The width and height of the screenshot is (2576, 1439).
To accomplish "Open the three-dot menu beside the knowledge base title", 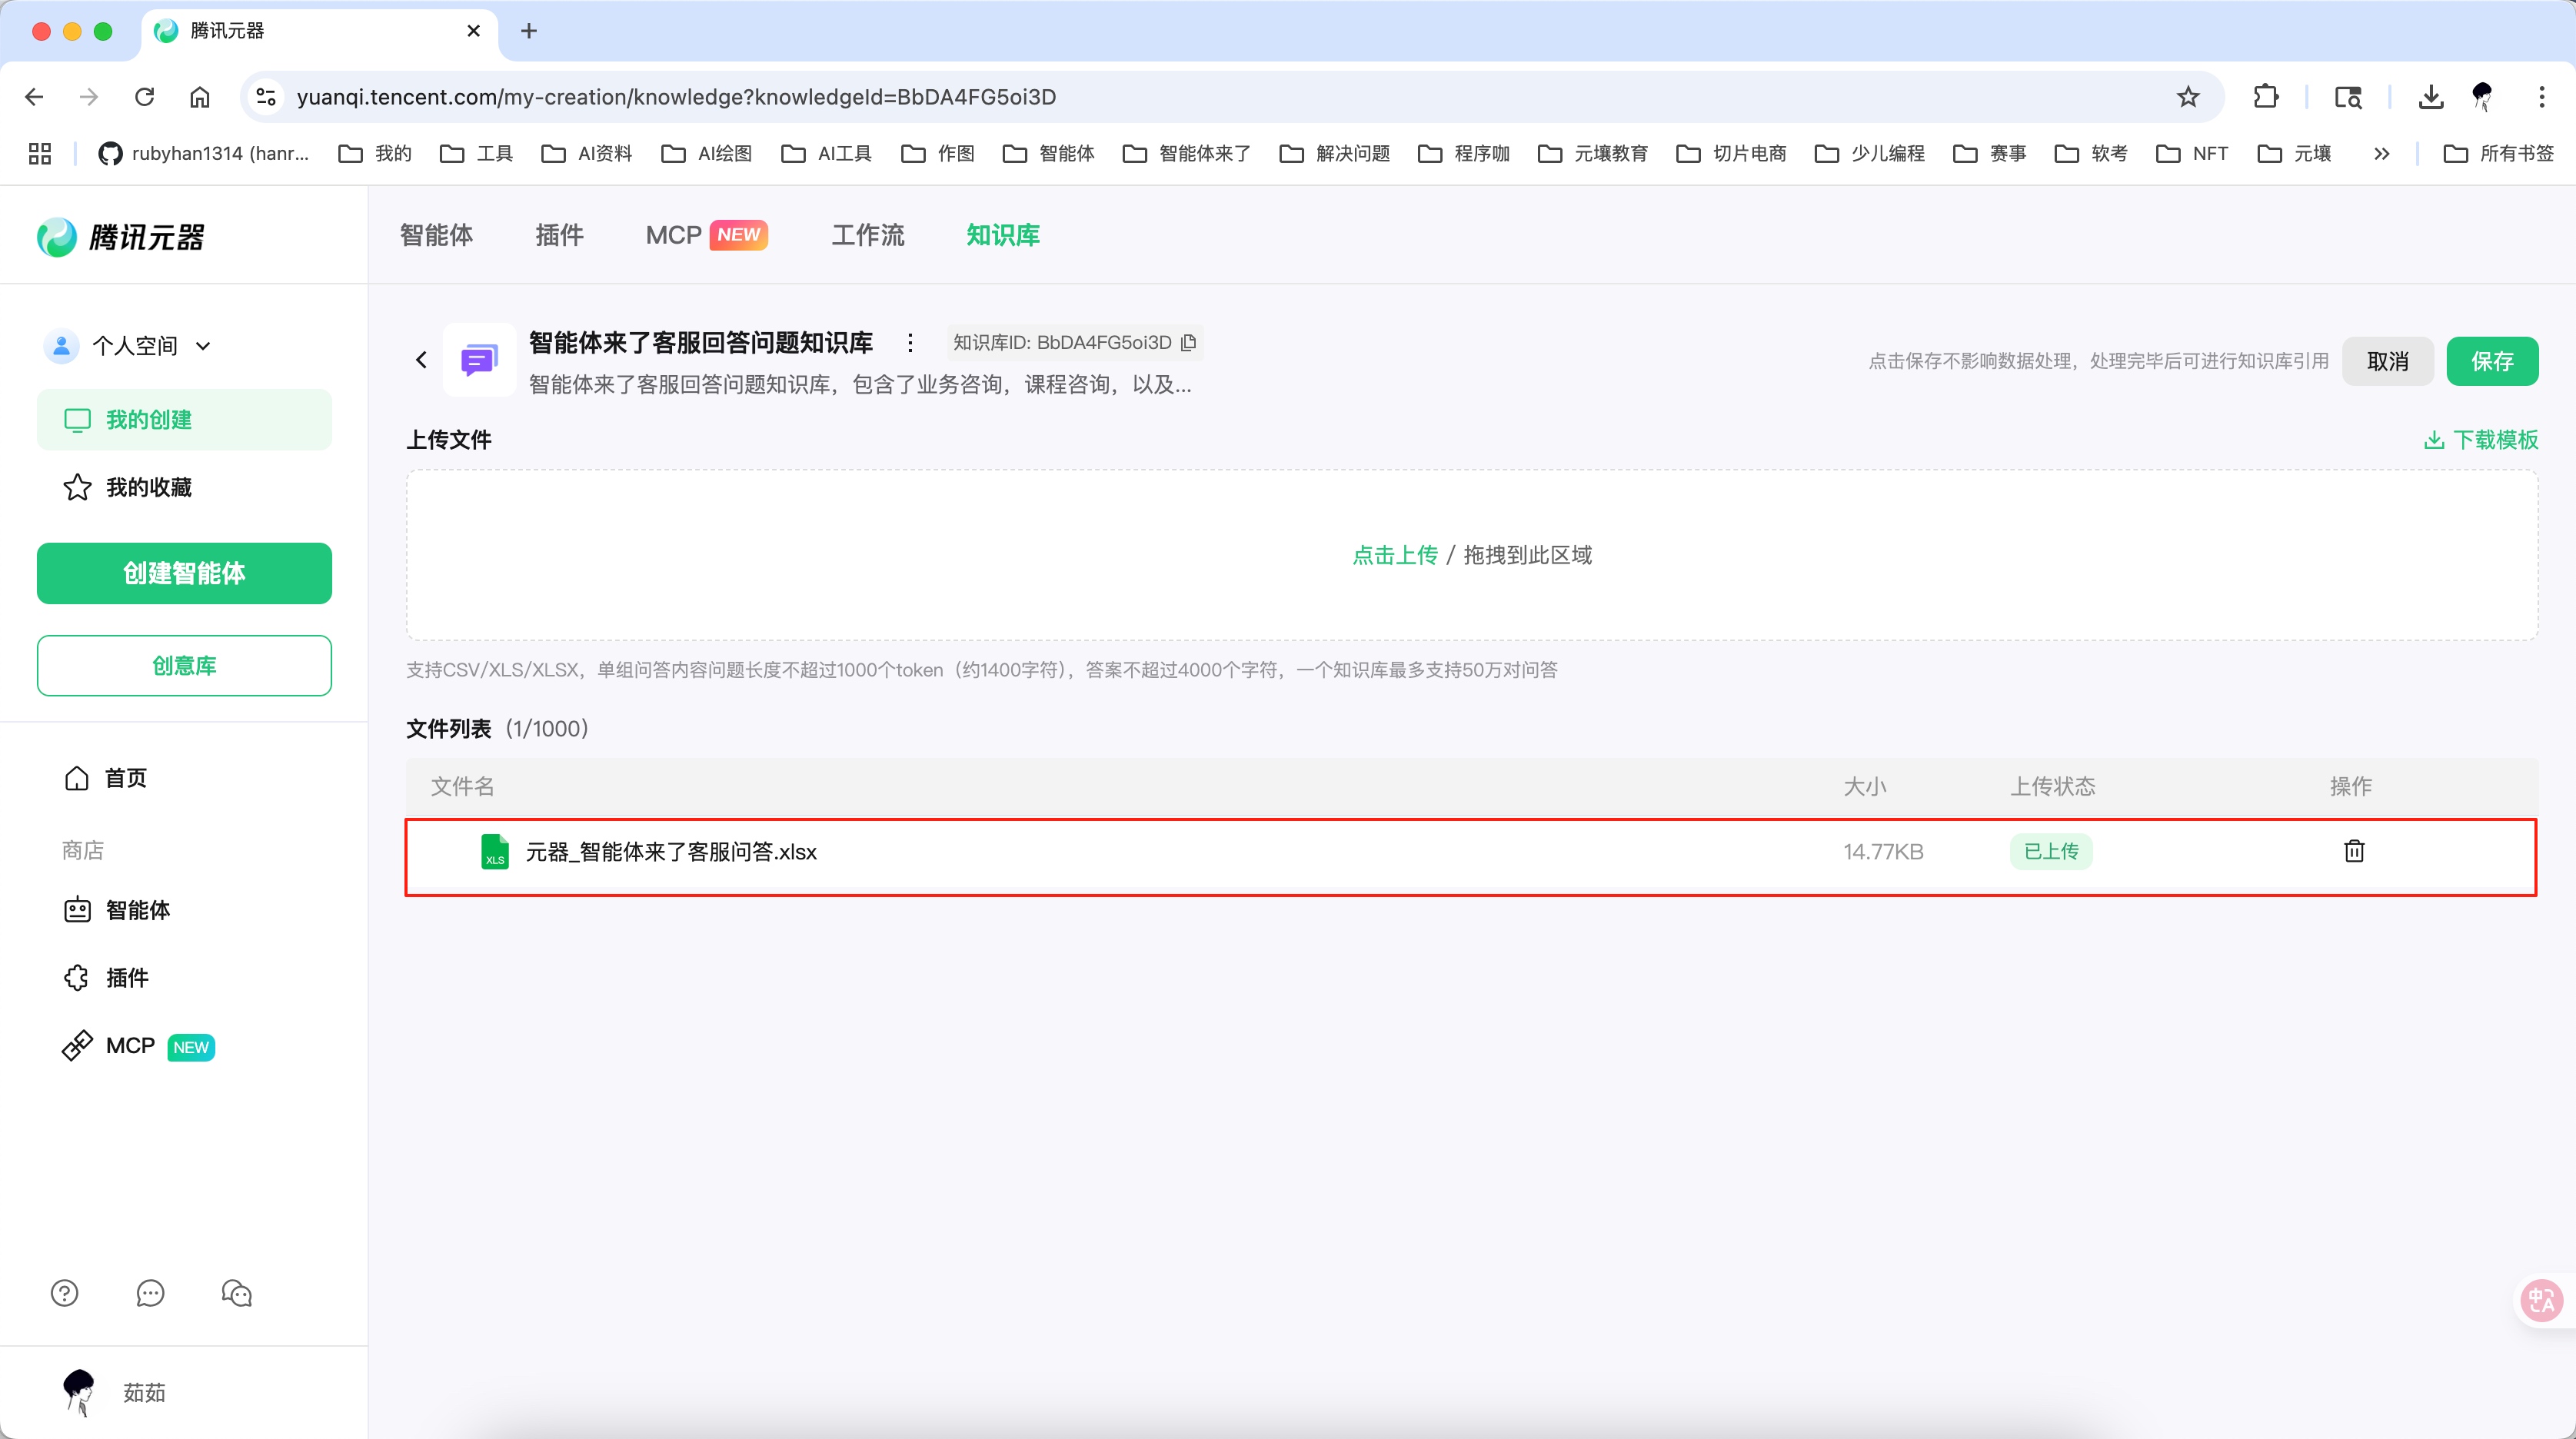I will [x=910, y=342].
